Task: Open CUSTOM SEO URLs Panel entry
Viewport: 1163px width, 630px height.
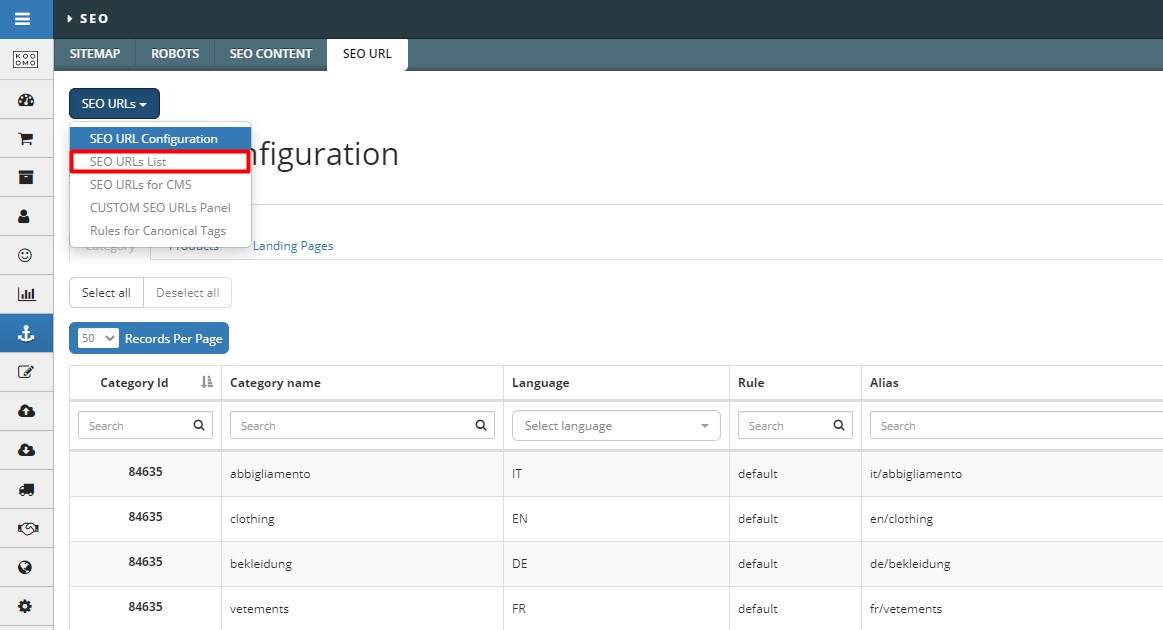Action: coord(160,208)
